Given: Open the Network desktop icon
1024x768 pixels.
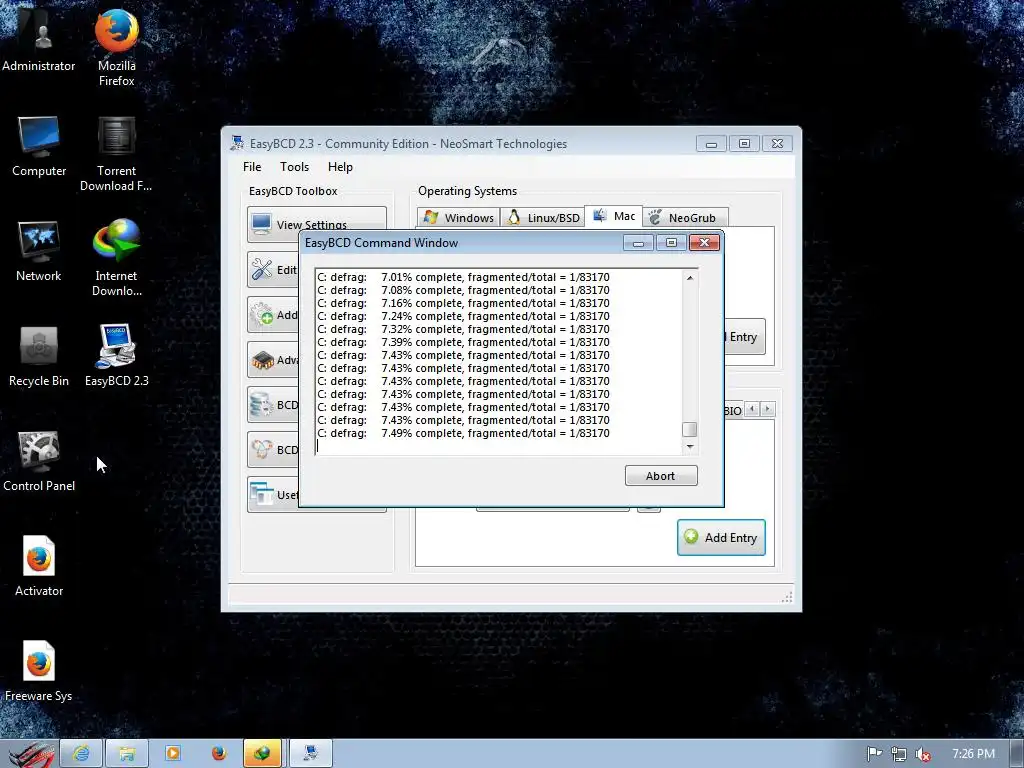Looking at the screenshot, I should [39, 251].
